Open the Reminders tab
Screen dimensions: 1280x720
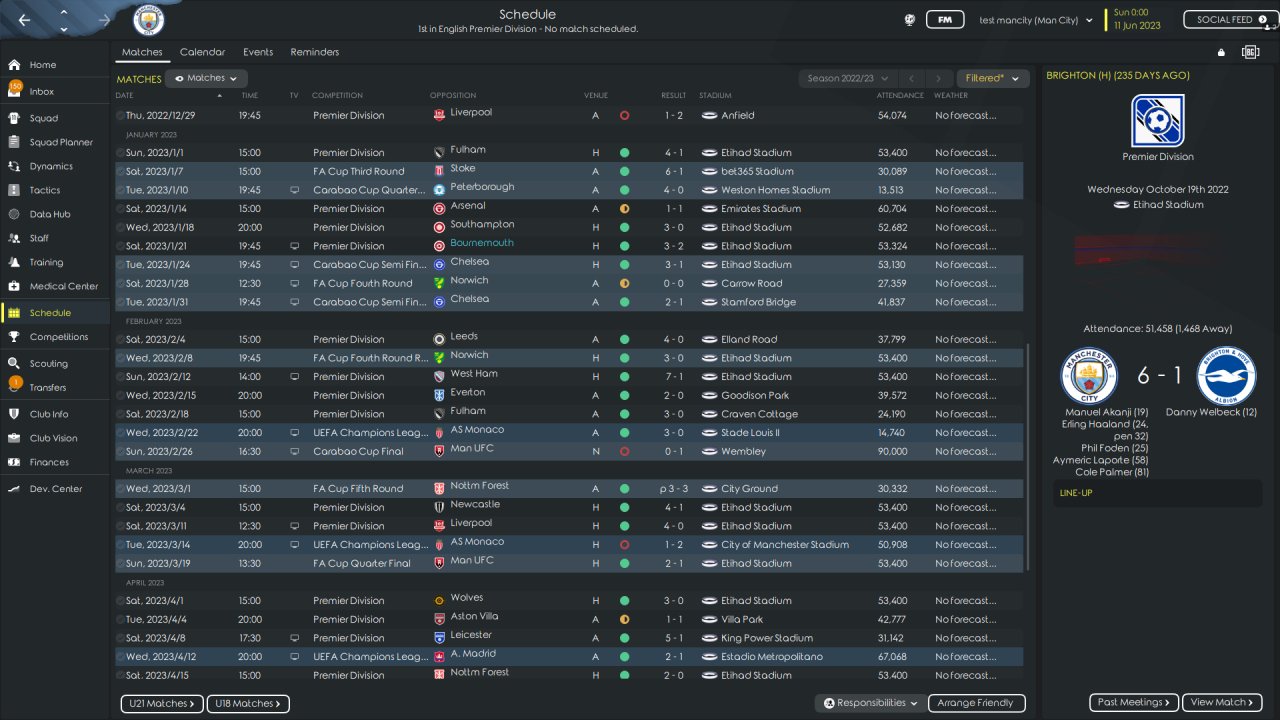315,52
